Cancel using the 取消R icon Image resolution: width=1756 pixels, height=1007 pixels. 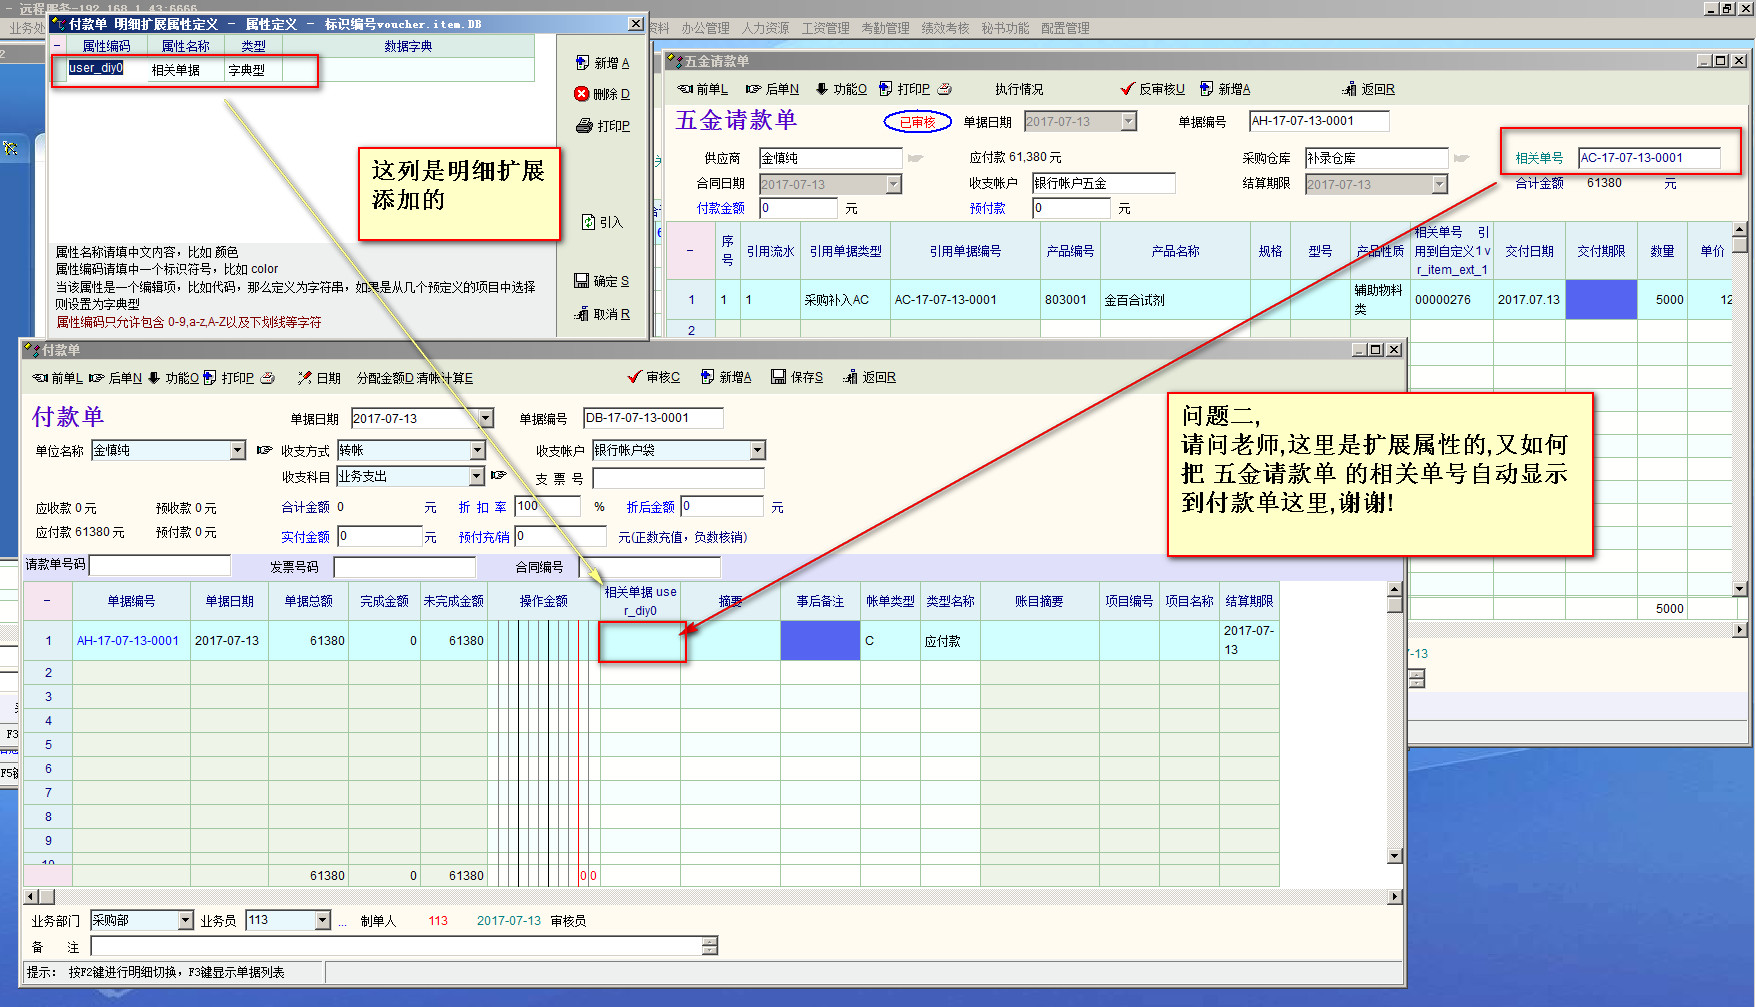click(581, 314)
